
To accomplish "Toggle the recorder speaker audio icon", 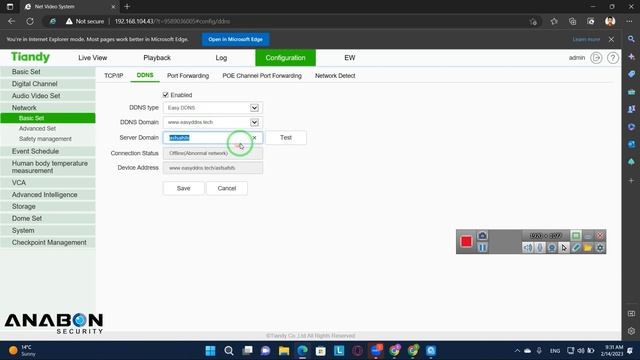I will pyautogui.click(x=528, y=248).
